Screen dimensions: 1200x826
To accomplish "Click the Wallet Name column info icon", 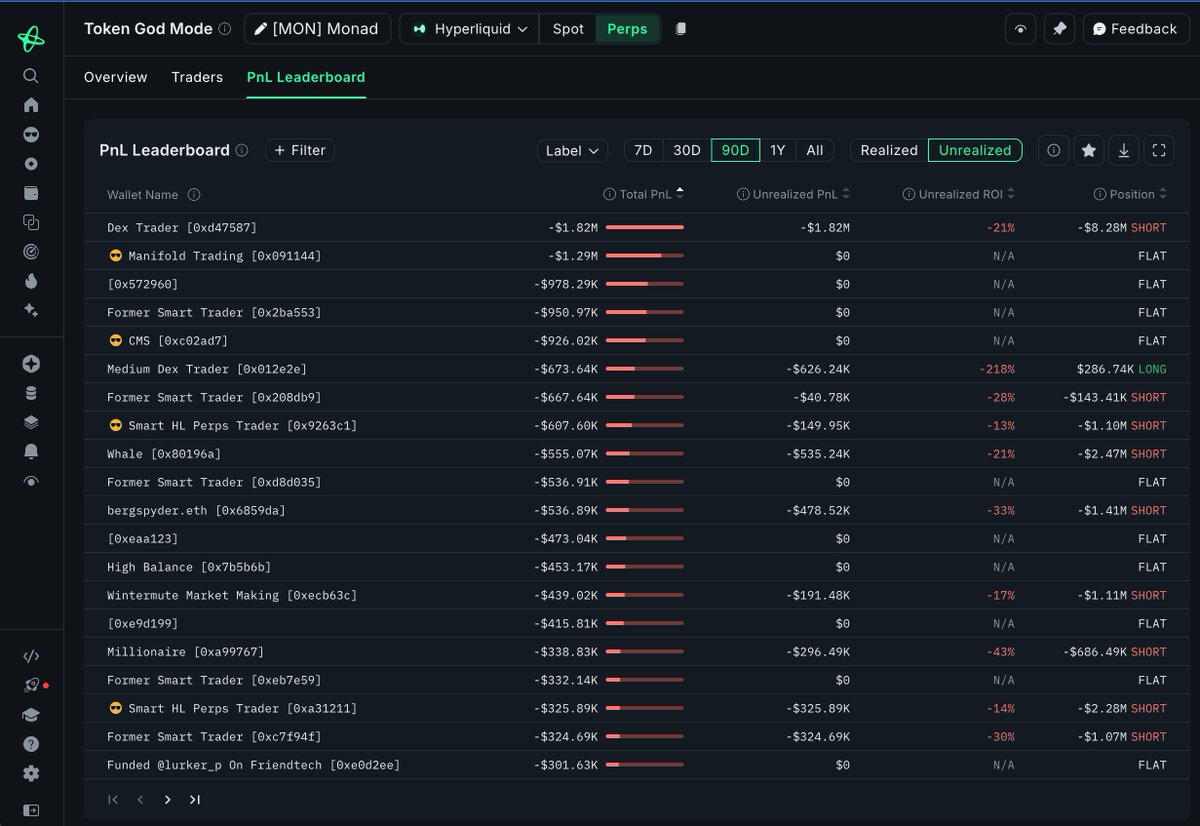I will (x=194, y=195).
